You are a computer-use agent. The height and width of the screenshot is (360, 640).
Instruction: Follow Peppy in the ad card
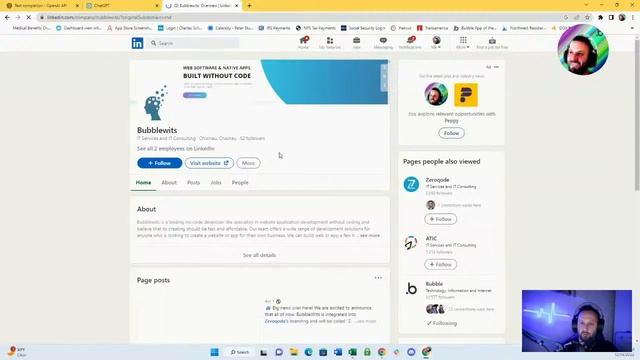tap(451, 133)
